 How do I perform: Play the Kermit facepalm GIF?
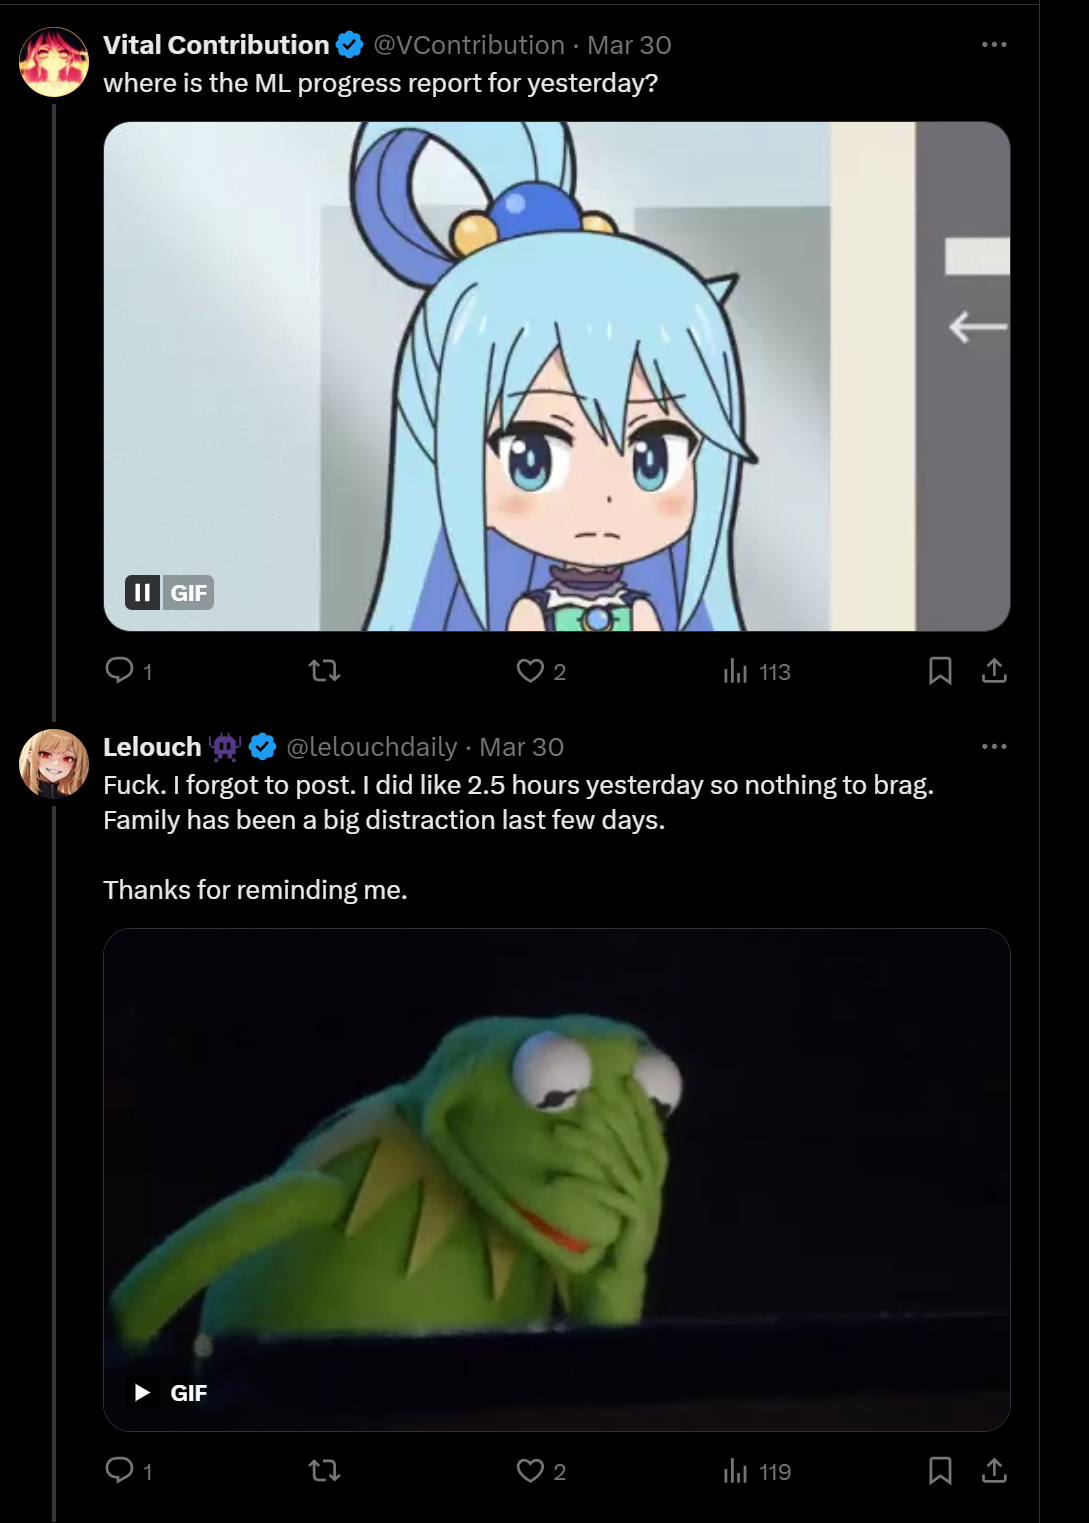[143, 1391]
